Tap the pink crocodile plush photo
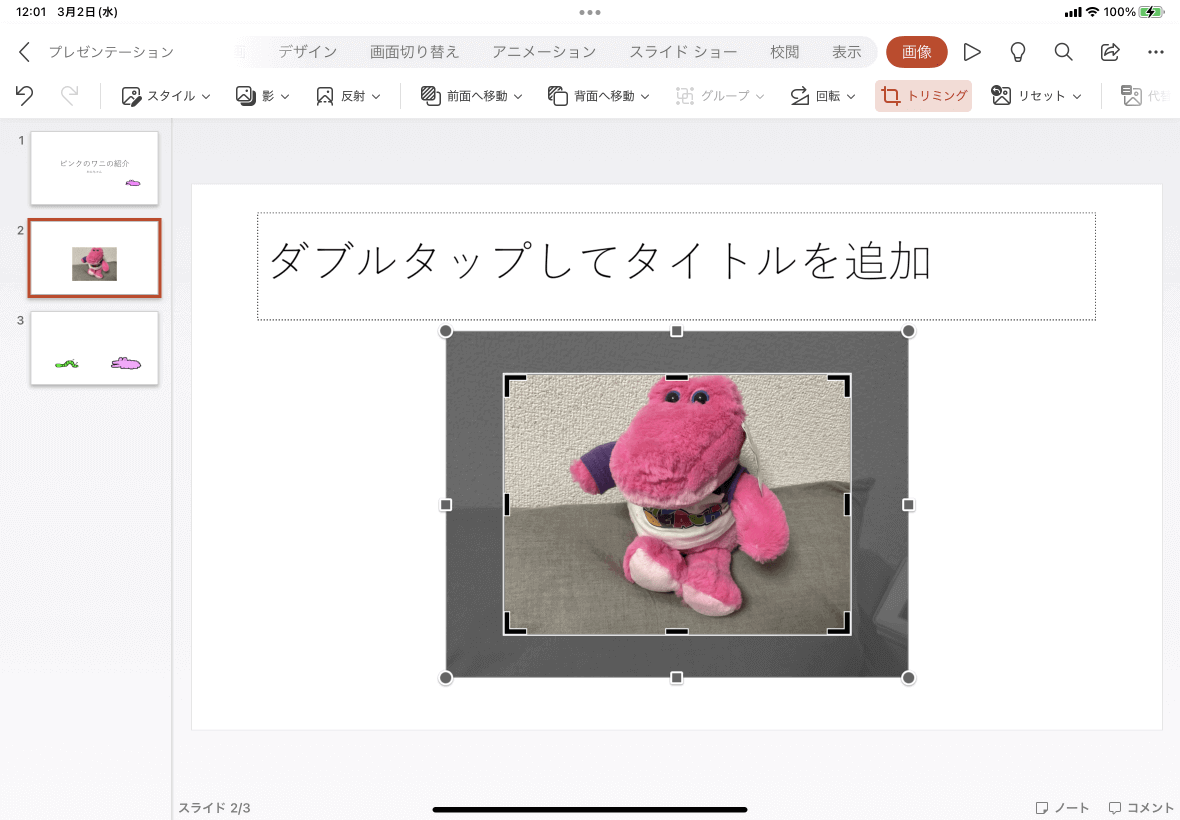The width and height of the screenshot is (1180, 820). 677,505
